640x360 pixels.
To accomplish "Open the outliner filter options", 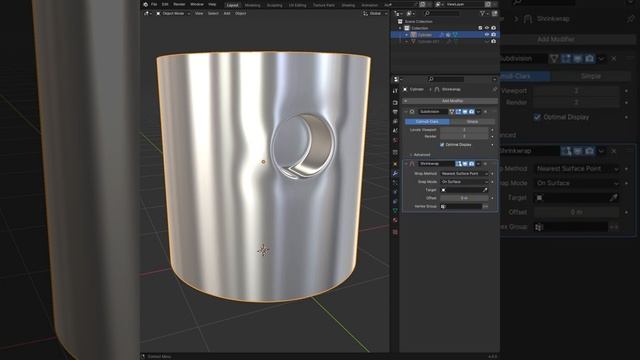I will coord(484,13).
